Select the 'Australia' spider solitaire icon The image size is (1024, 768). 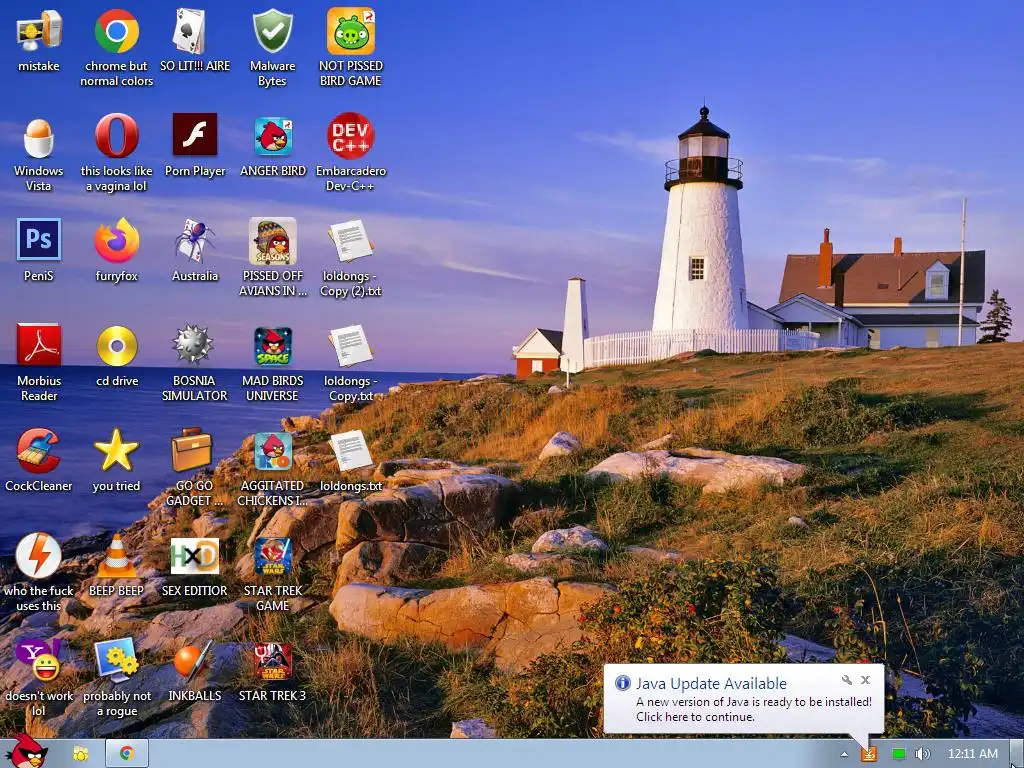pos(195,241)
